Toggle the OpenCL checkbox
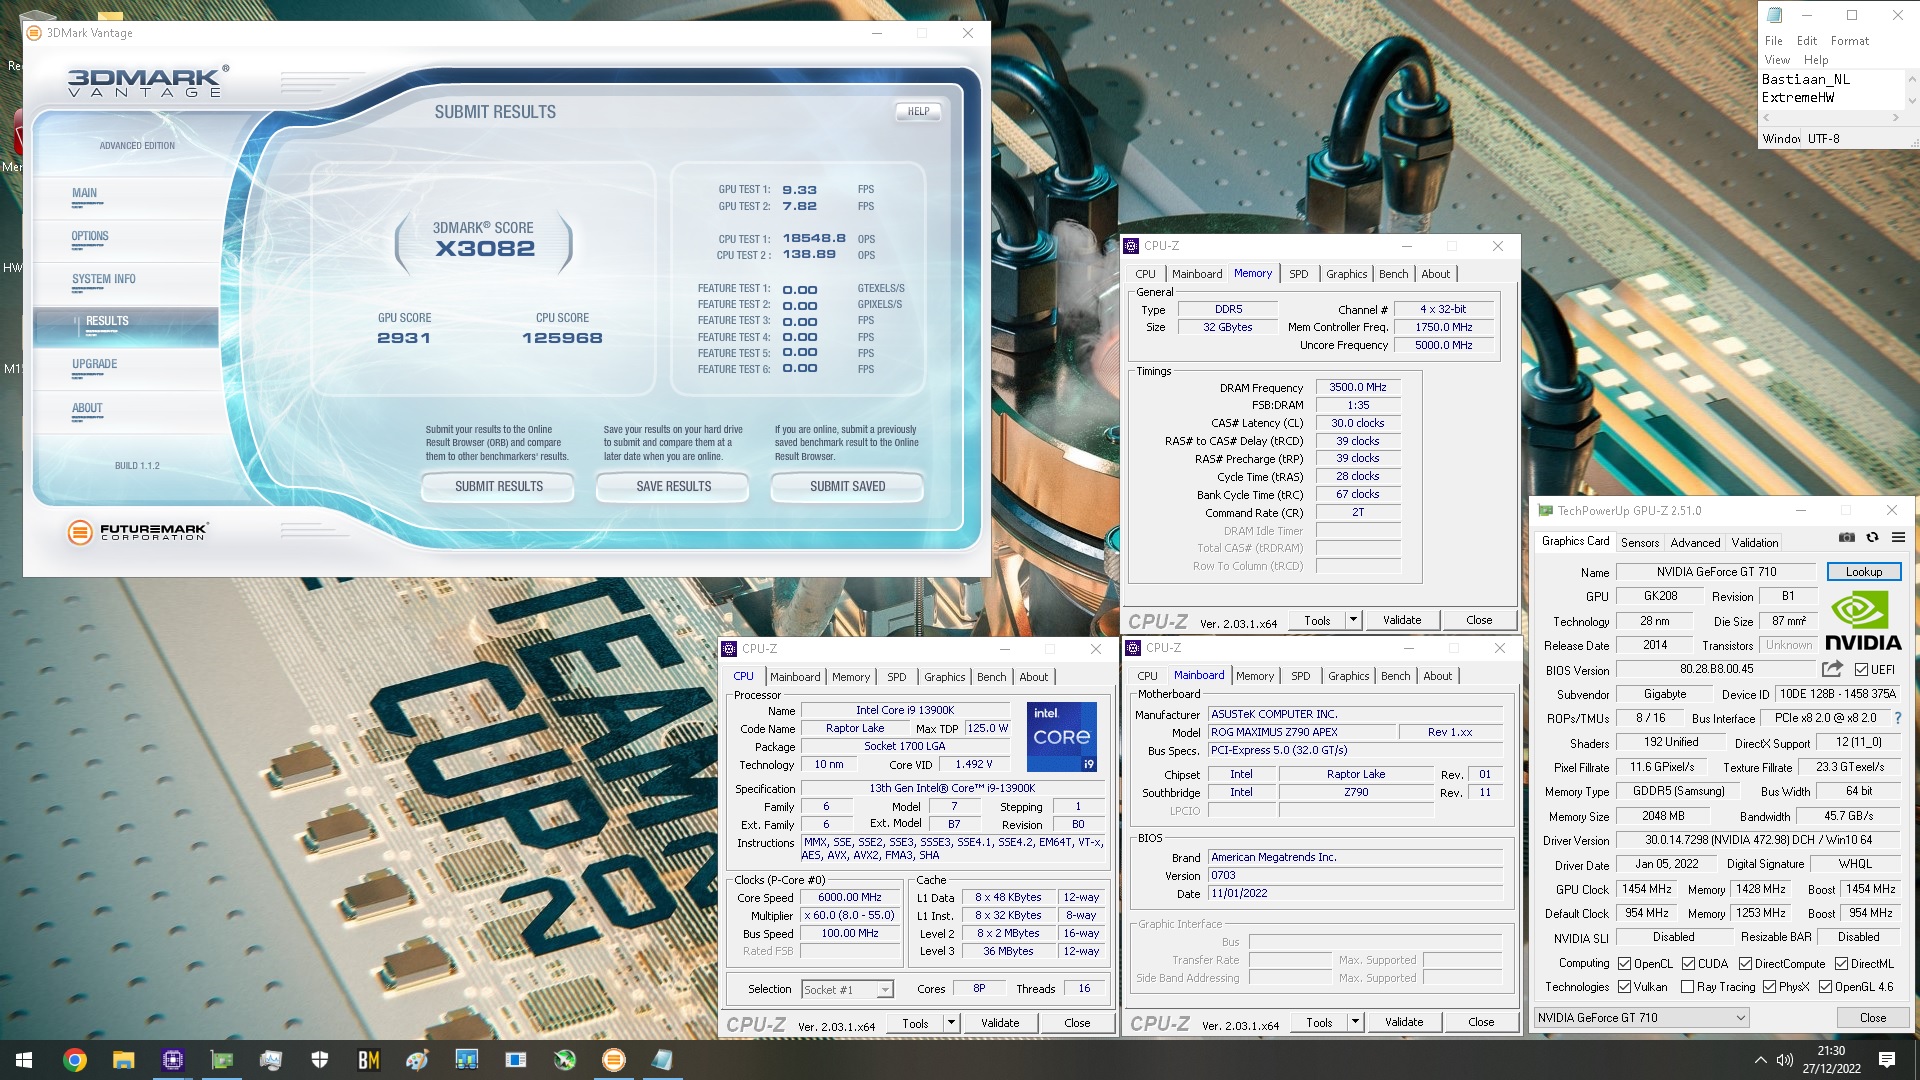This screenshot has height=1080, width=1920. (x=1624, y=964)
